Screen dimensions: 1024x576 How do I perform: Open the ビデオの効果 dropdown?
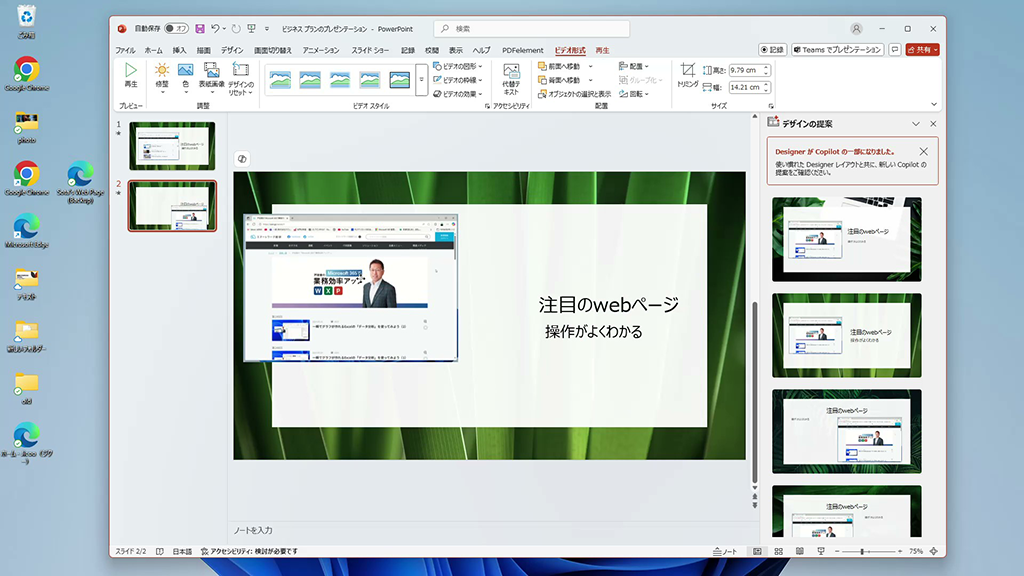coord(458,94)
